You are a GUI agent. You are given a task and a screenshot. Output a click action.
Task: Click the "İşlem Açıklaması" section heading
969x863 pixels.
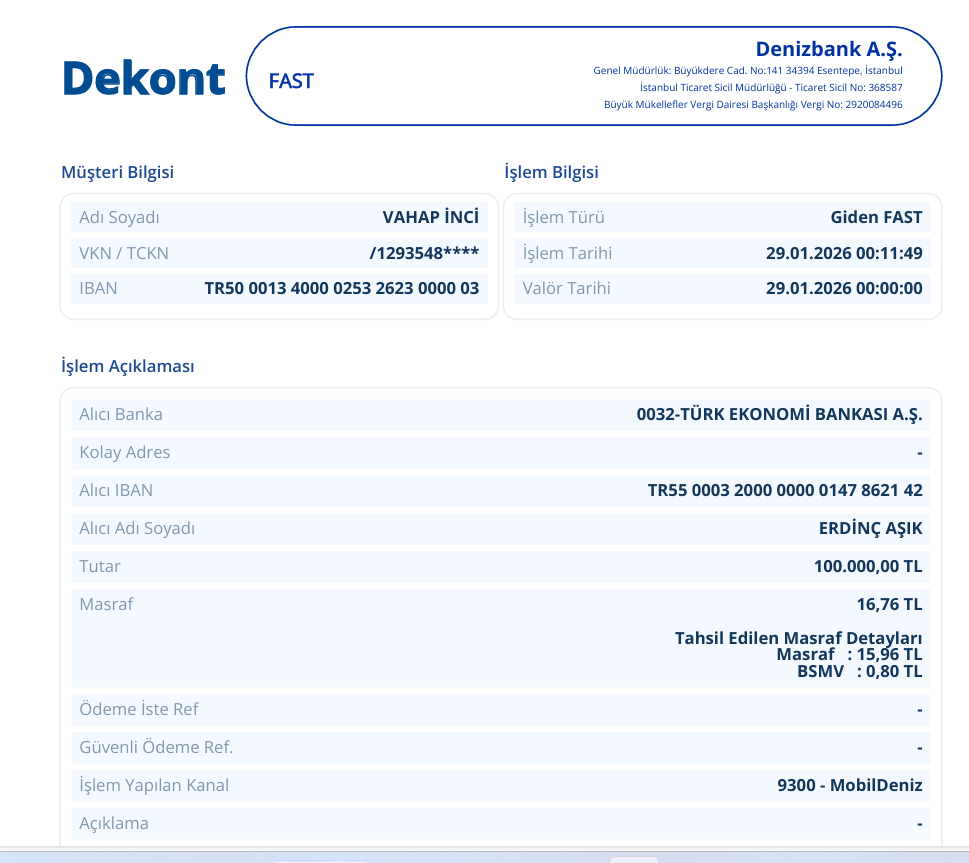pos(128,366)
